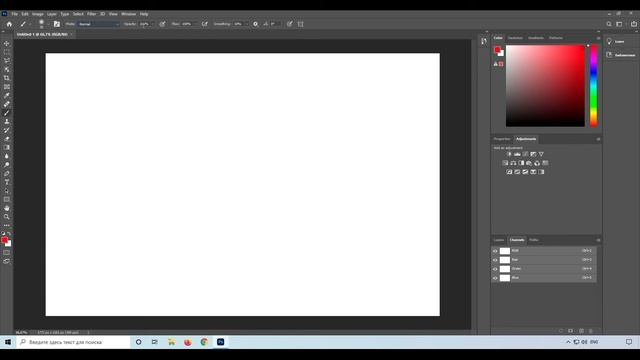
Task: Click the RGB channel thumbnail
Action: pyautogui.click(x=505, y=251)
